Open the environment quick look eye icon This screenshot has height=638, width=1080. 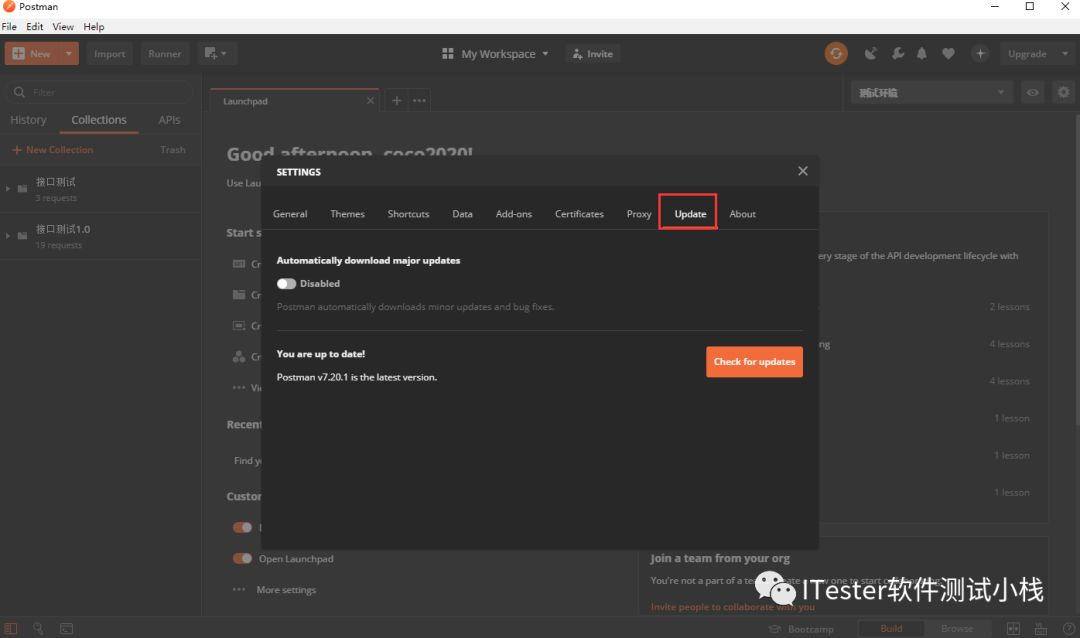click(x=1032, y=92)
